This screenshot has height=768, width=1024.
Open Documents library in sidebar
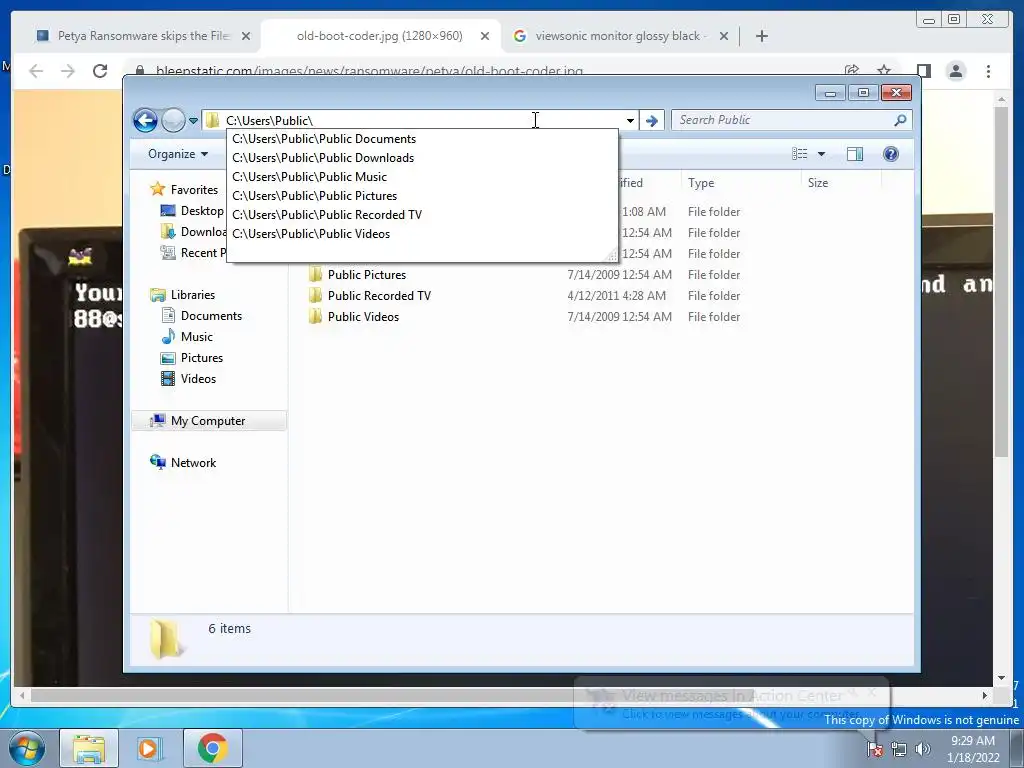(211, 316)
